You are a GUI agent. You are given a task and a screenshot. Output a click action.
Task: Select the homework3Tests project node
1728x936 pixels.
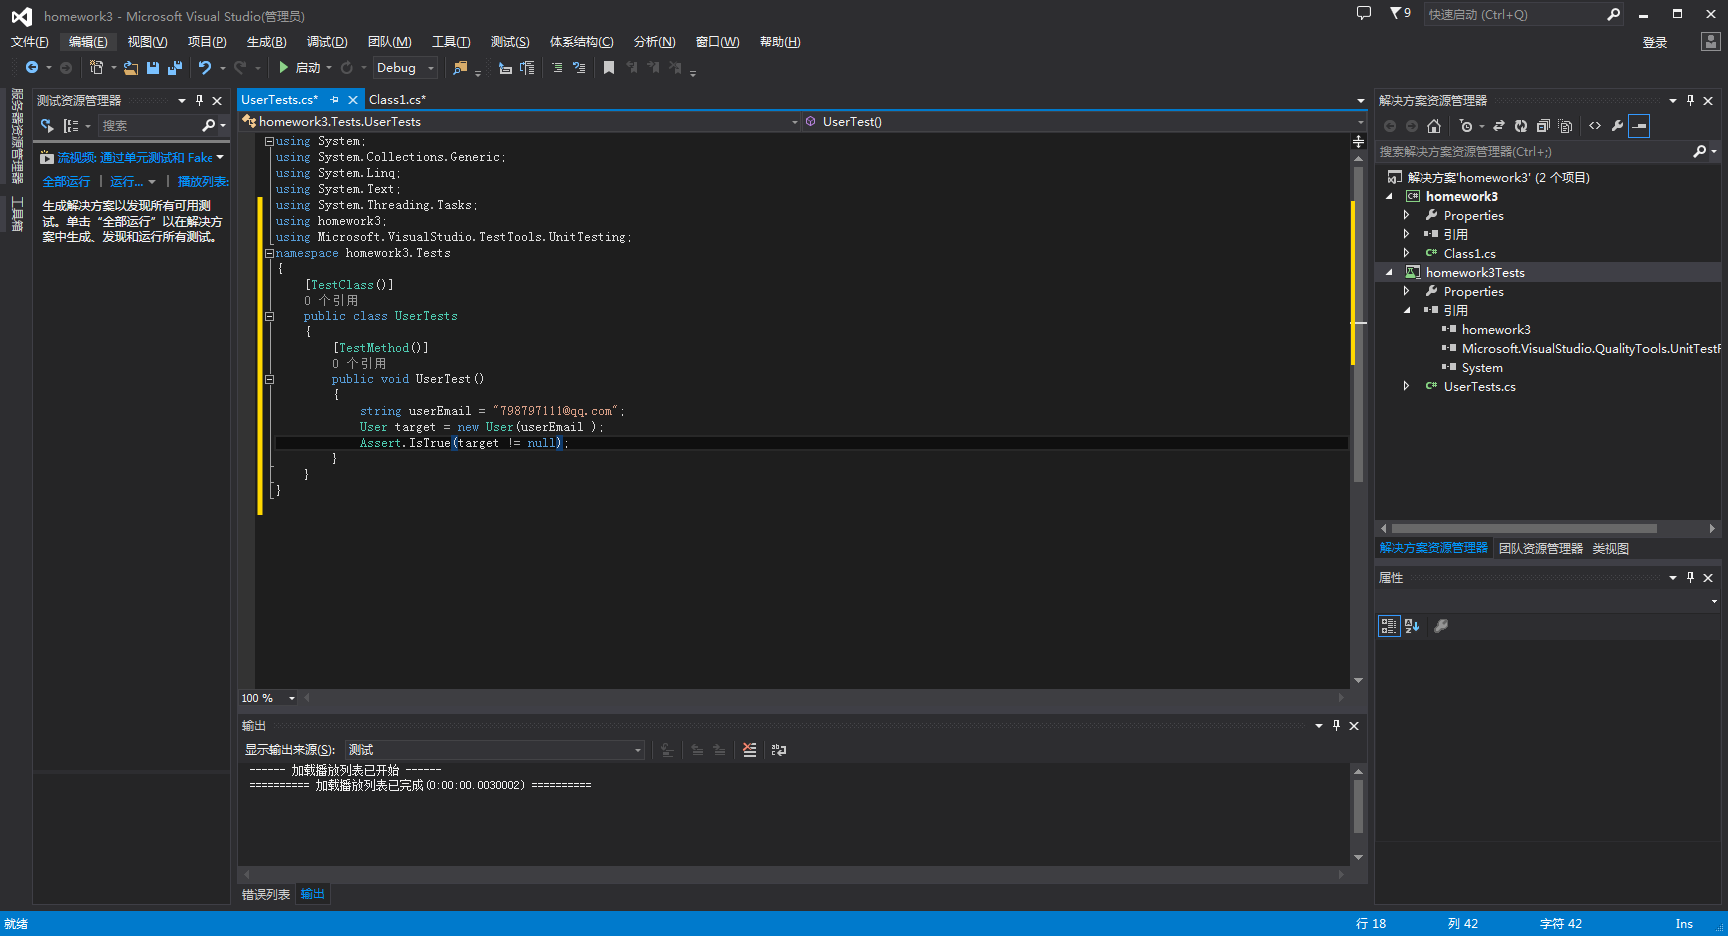pyautogui.click(x=1475, y=273)
